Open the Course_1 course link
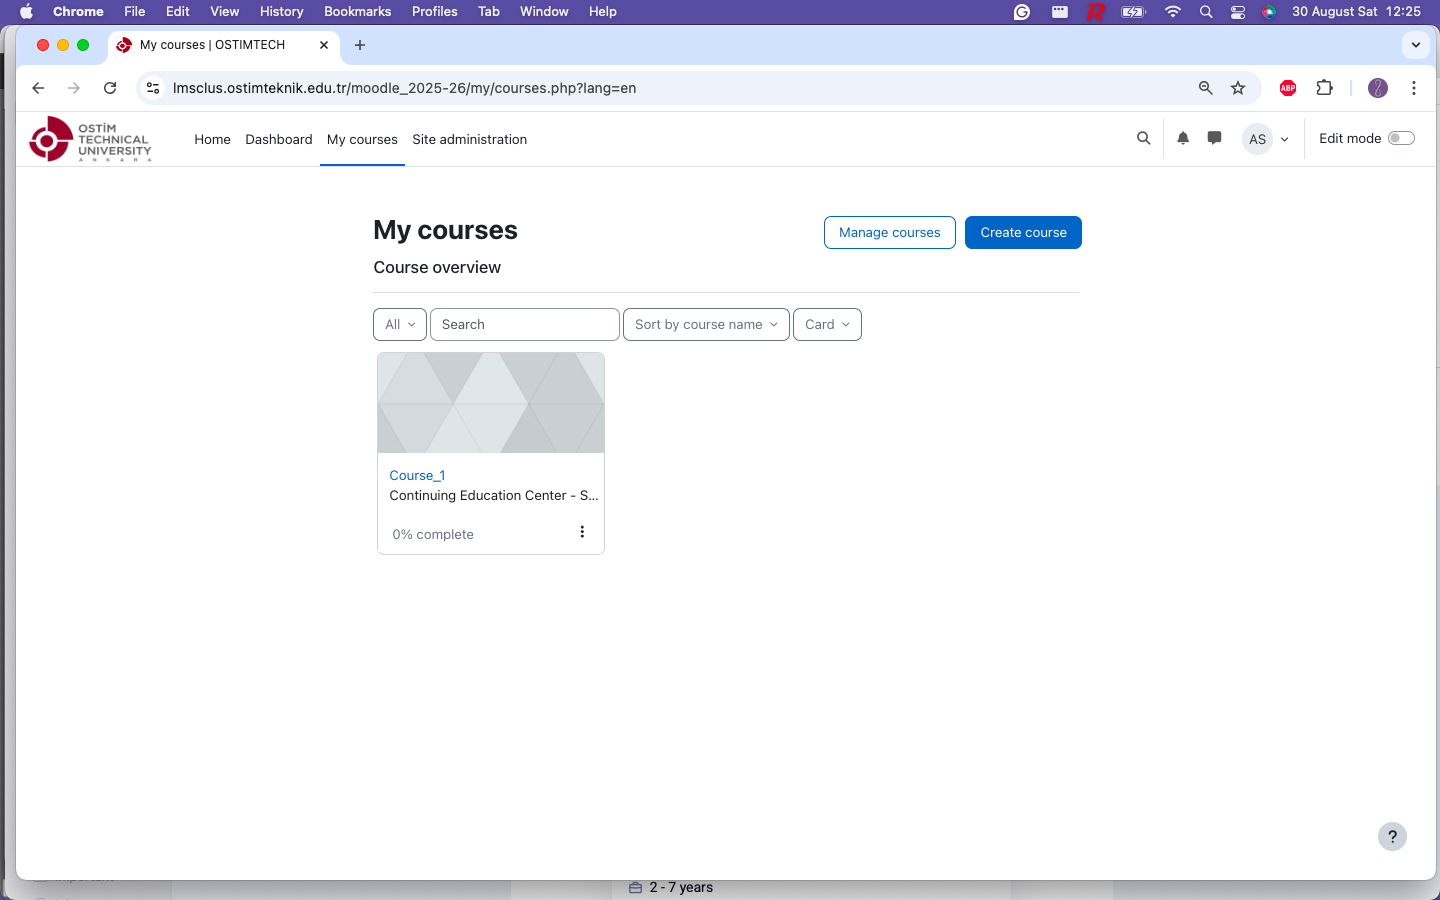Screen dimensions: 1440x900 417,475
